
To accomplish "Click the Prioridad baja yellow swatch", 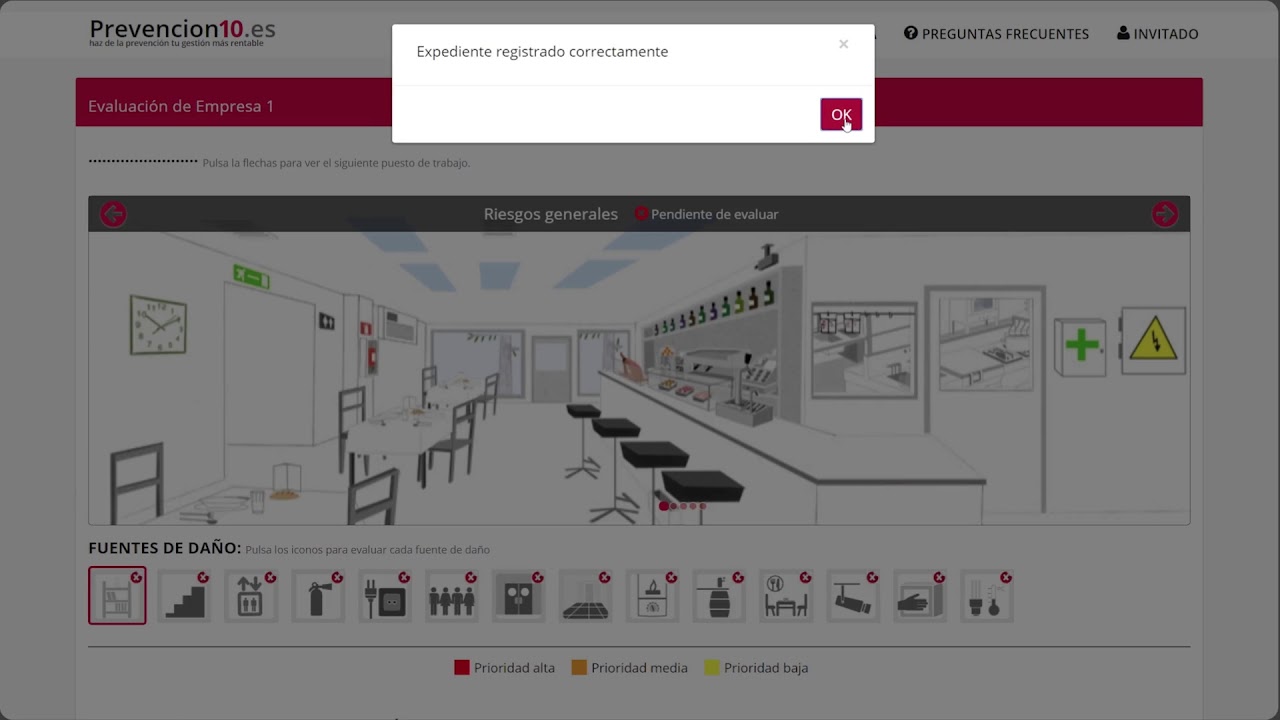I will [x=712, y=667].
